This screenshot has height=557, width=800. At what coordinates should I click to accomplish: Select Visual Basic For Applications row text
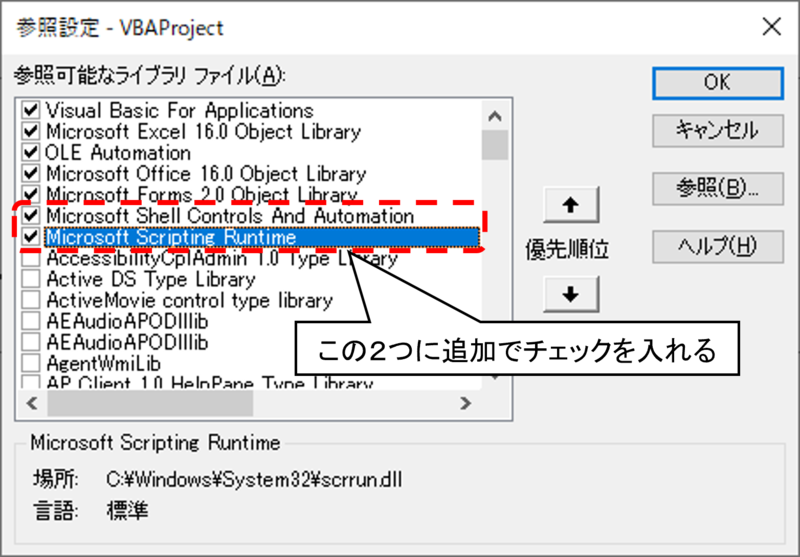pos(180,110)
